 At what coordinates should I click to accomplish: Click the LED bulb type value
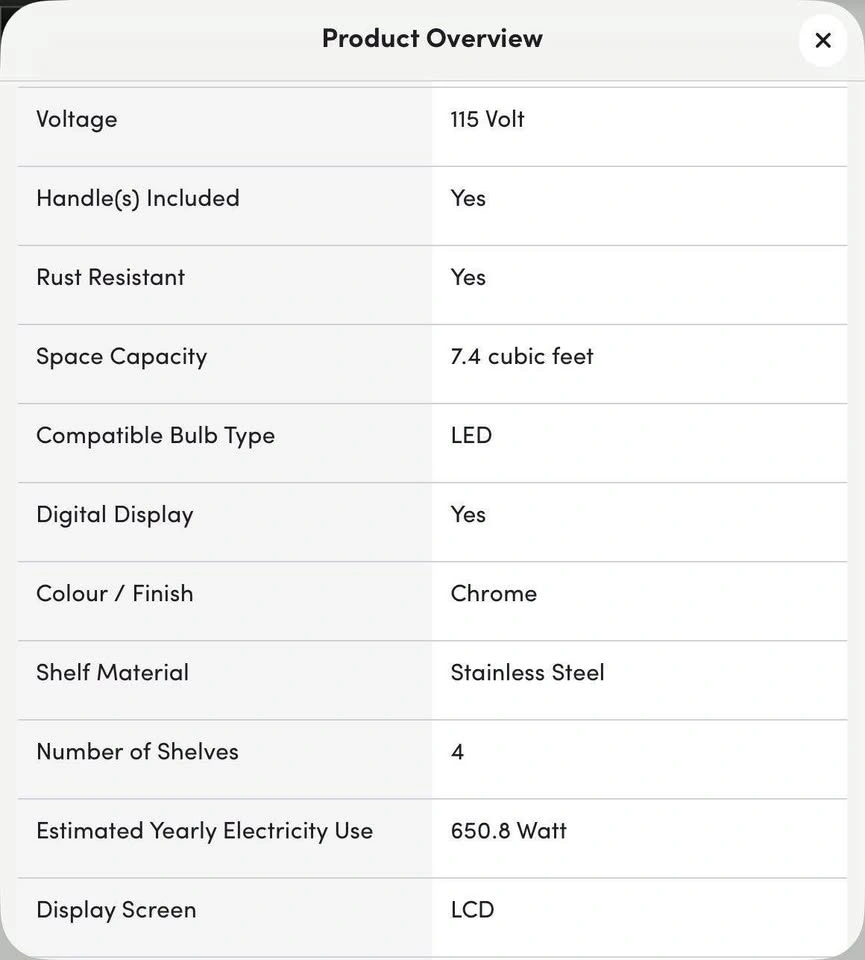pos(471,435)
